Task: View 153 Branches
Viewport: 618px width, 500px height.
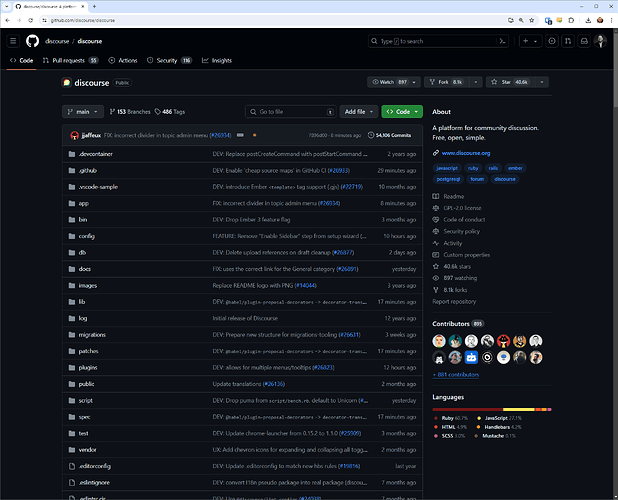Action: pyautogui.click(x=130, y=112)
